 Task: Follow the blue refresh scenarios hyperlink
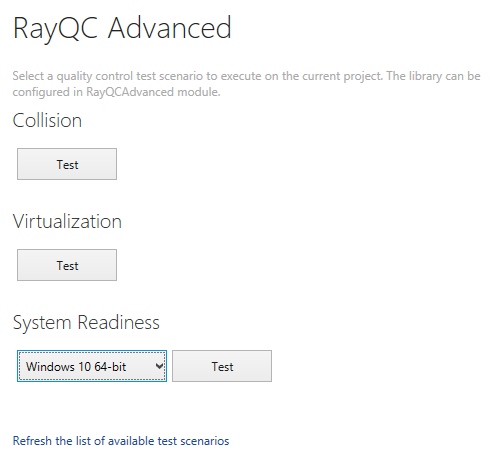[x=121, y=441]
